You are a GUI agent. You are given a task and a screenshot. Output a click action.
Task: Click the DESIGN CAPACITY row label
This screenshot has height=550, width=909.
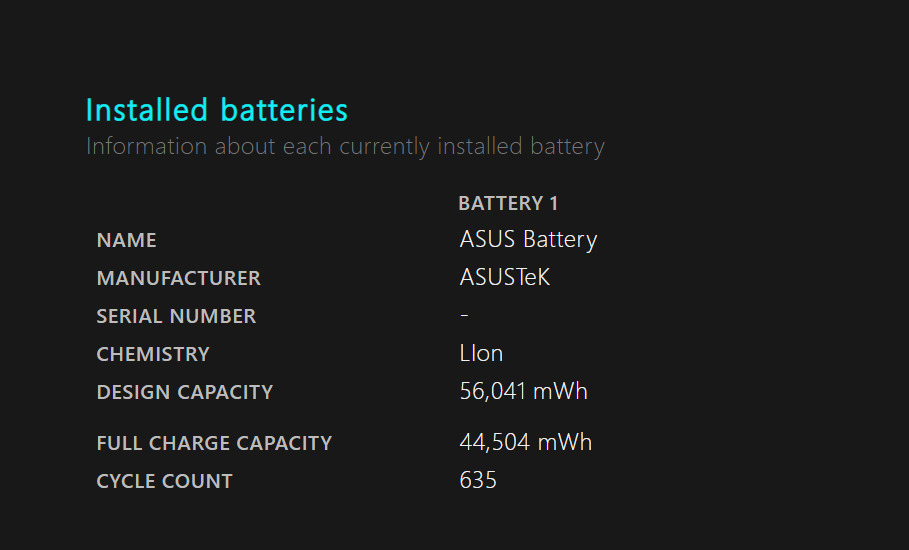(x=184, y=393)
